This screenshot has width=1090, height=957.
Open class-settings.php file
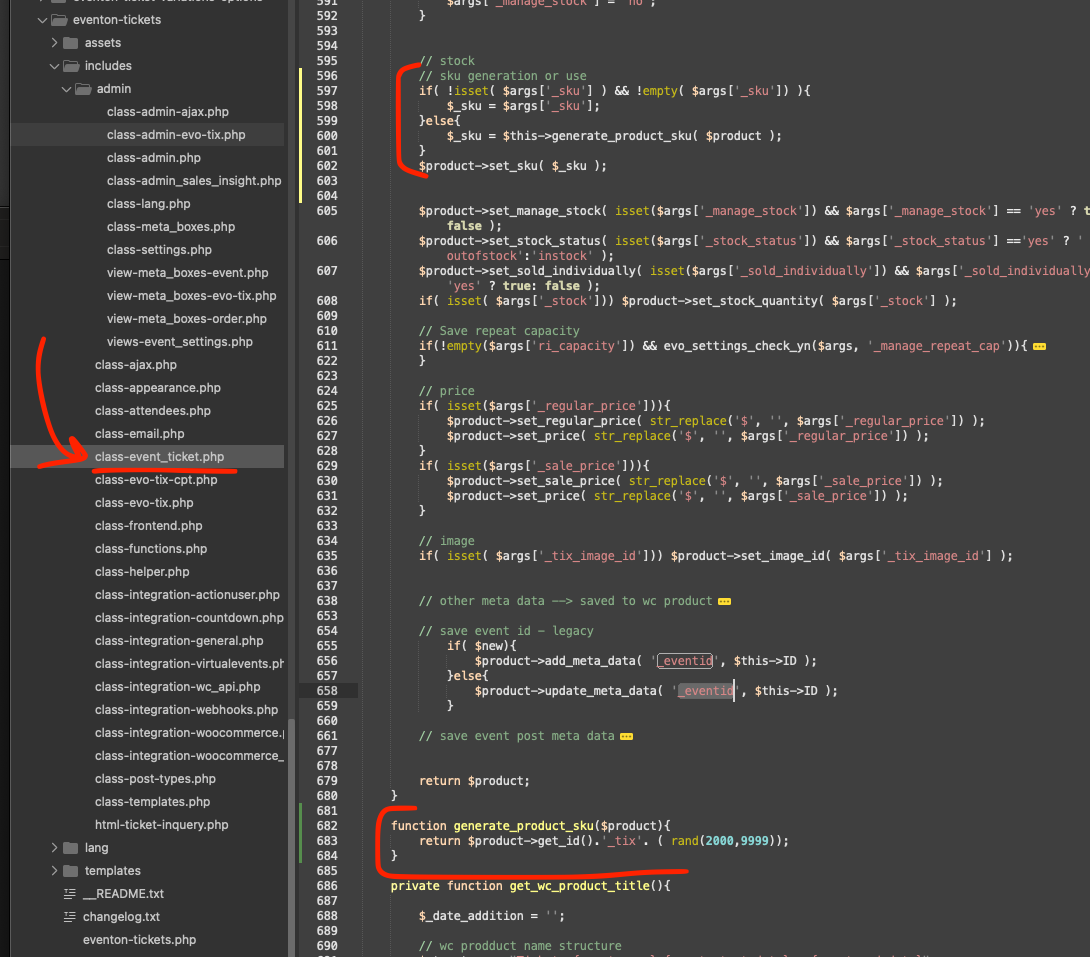(159, 250)
